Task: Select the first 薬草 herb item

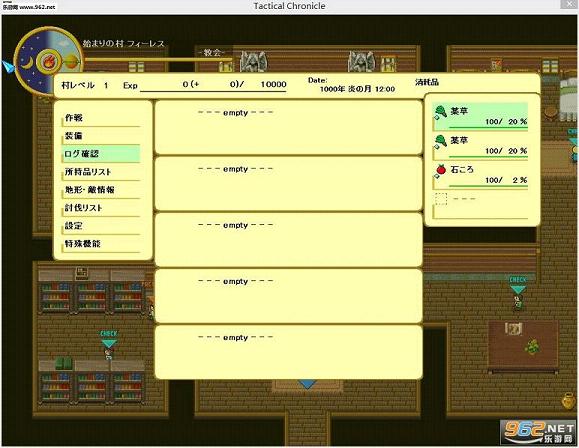Action: tap(480, 116)
